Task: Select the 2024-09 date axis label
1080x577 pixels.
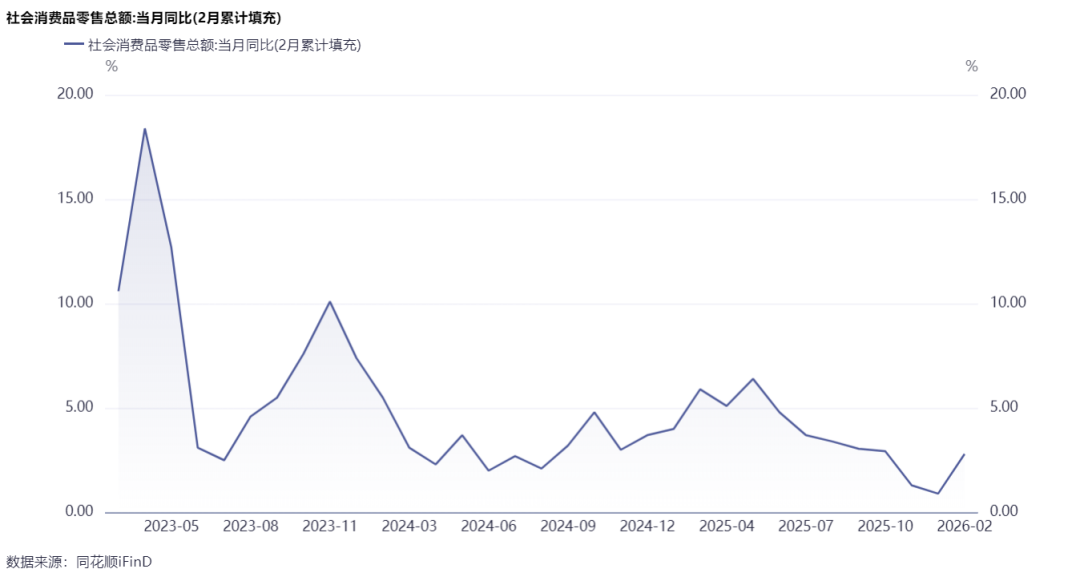Action: 568,527
